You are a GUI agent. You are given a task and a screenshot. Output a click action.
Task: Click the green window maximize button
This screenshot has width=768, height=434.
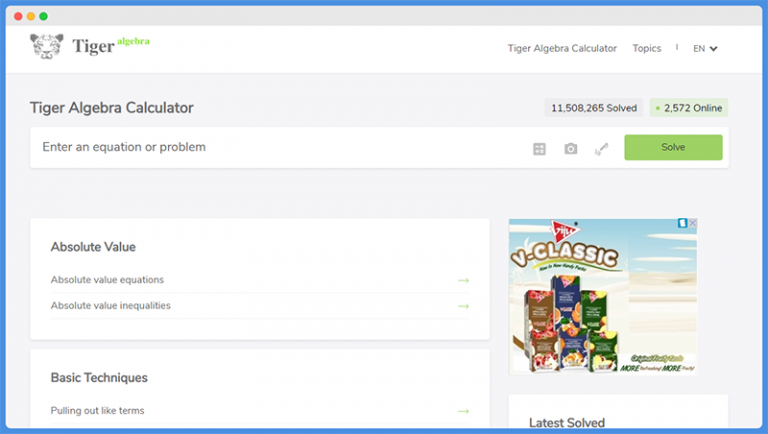point(44,16)
